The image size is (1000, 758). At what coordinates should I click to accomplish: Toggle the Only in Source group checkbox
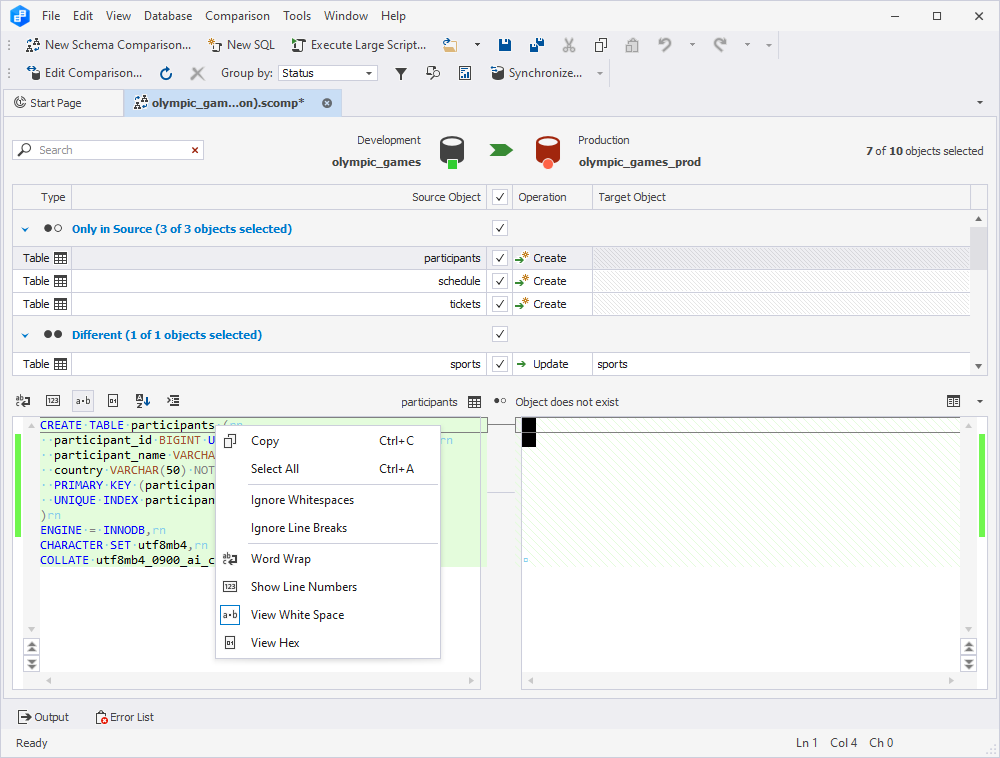[x=500, y=228]
